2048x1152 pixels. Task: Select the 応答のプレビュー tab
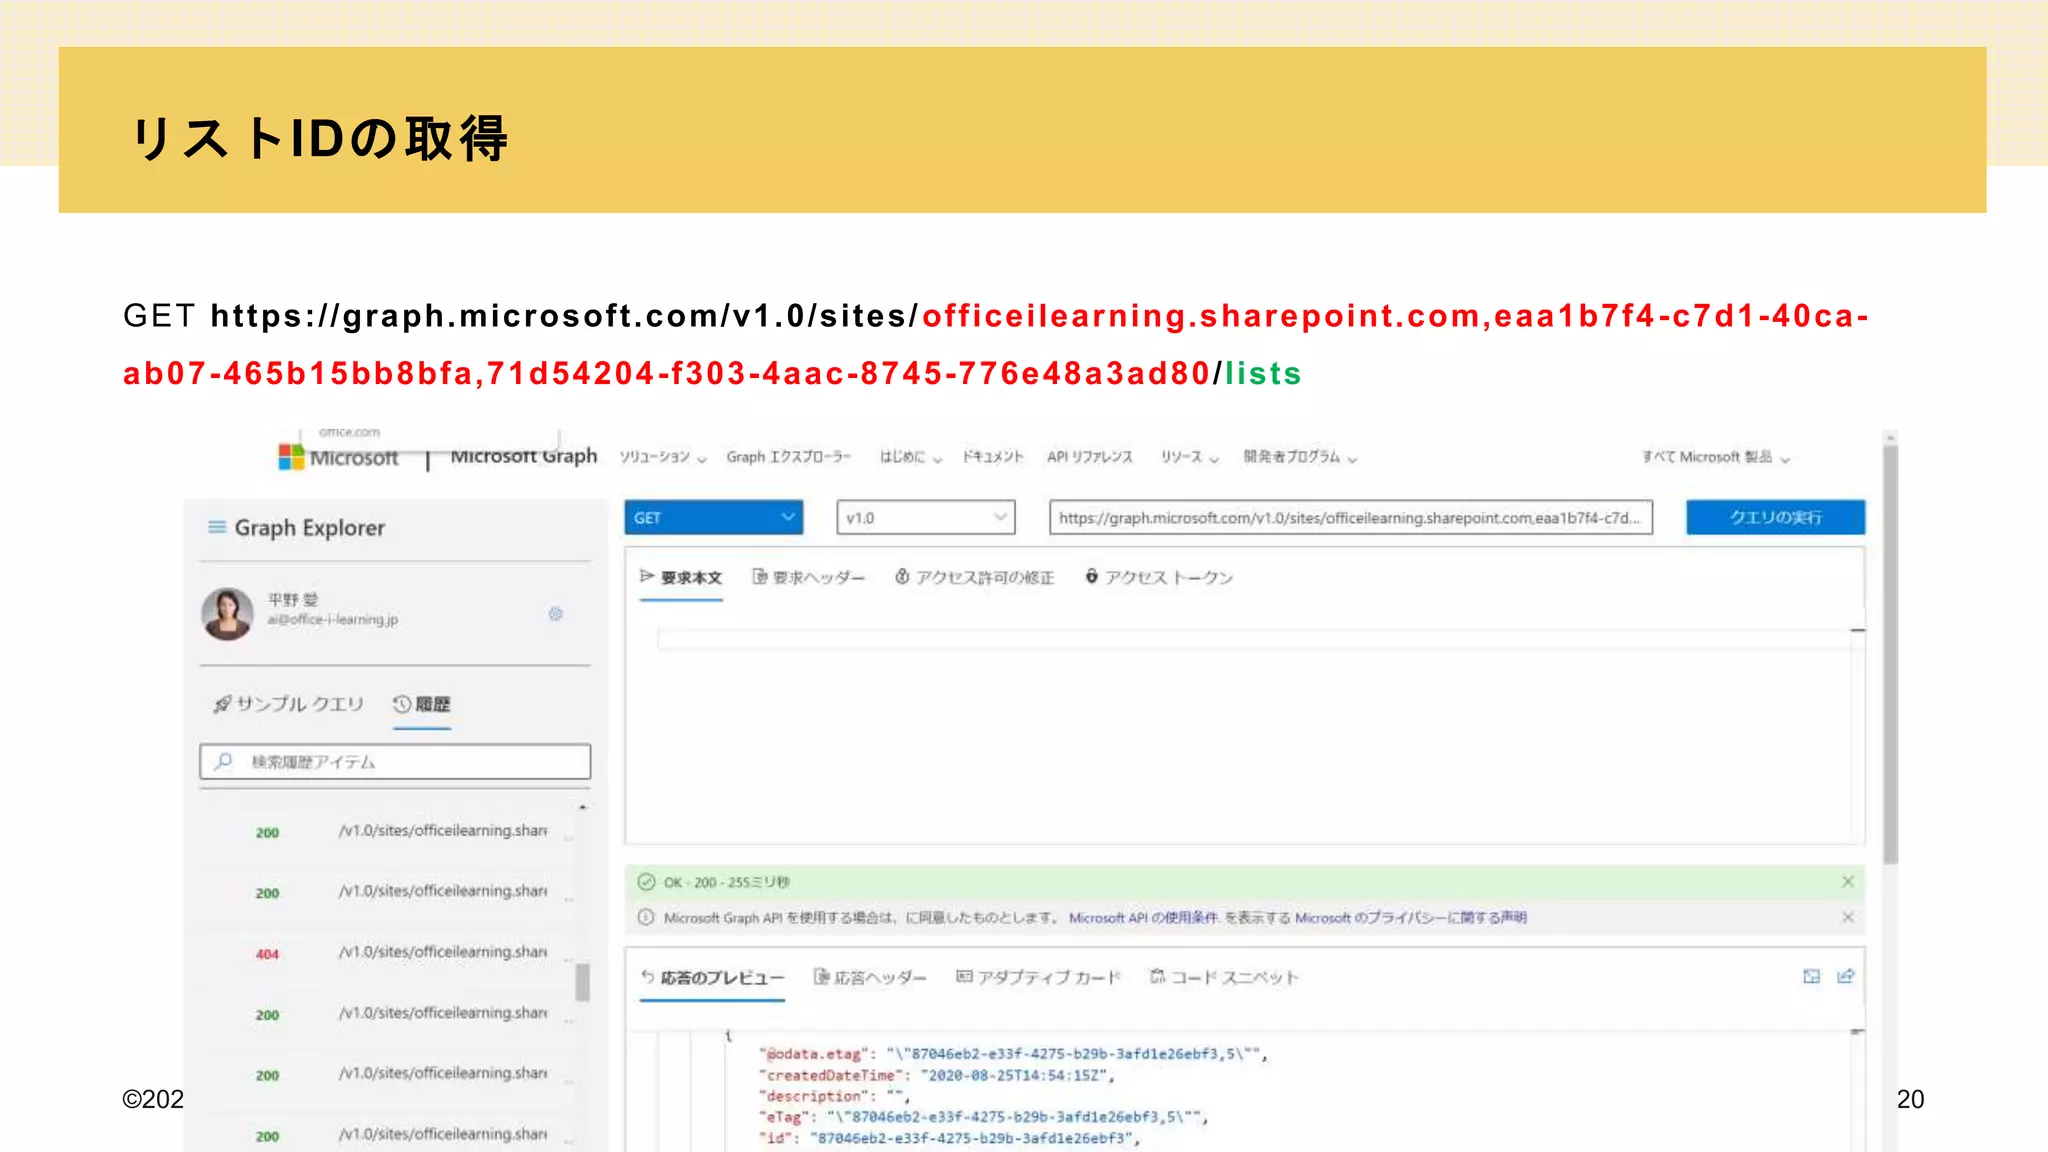coord(712,978)
